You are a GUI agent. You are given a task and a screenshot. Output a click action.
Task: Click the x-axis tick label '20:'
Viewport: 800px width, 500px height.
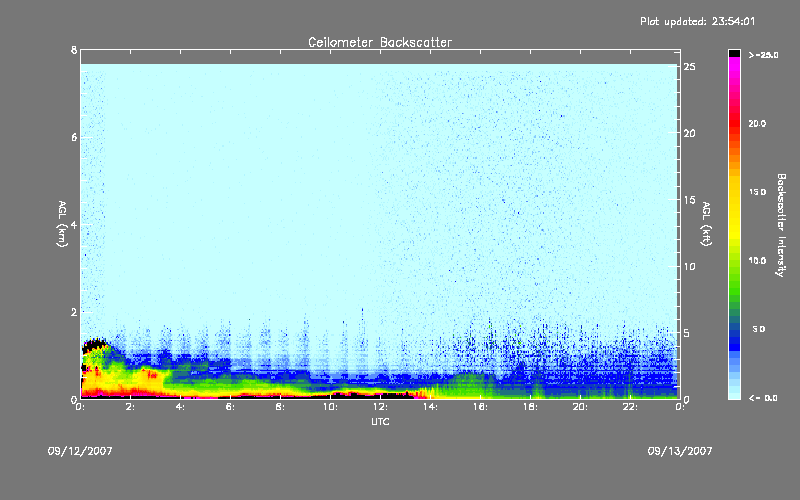(580, 407)
